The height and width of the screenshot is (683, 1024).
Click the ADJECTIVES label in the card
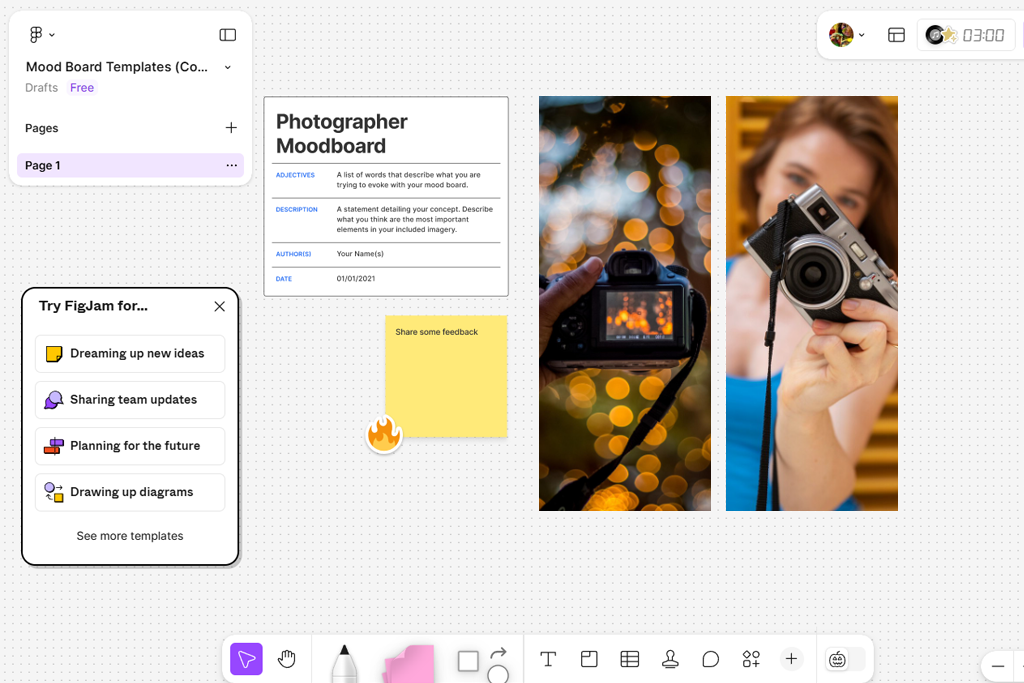click(295, 175)
